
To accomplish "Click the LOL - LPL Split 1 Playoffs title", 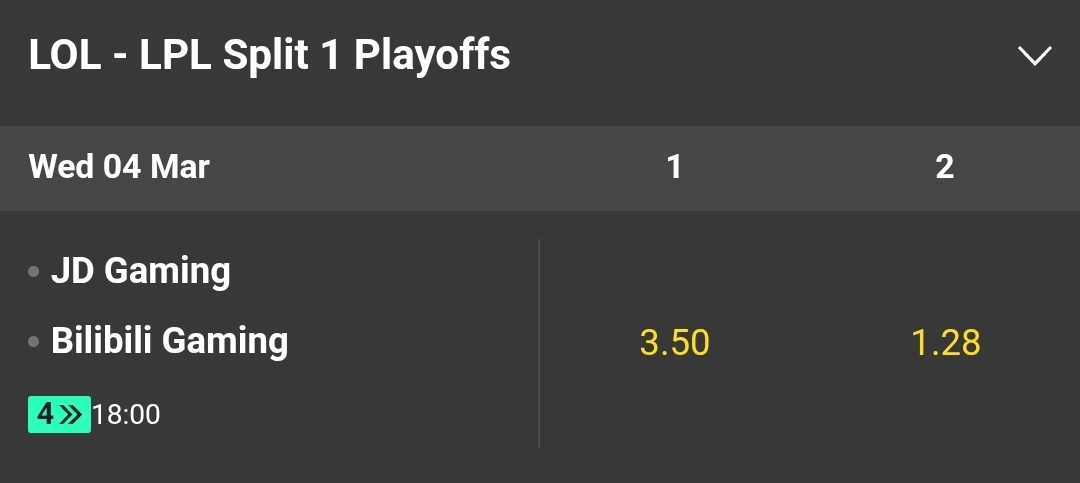I will [x=270, y=56].
